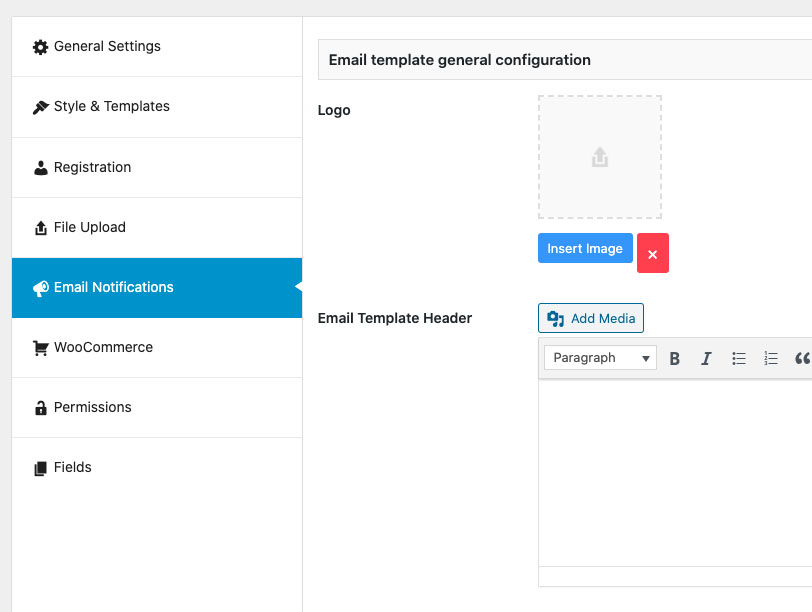Click the Email Notifications megaphone icon
Viewport: 812px width, 612px height.
pos(40,288)
